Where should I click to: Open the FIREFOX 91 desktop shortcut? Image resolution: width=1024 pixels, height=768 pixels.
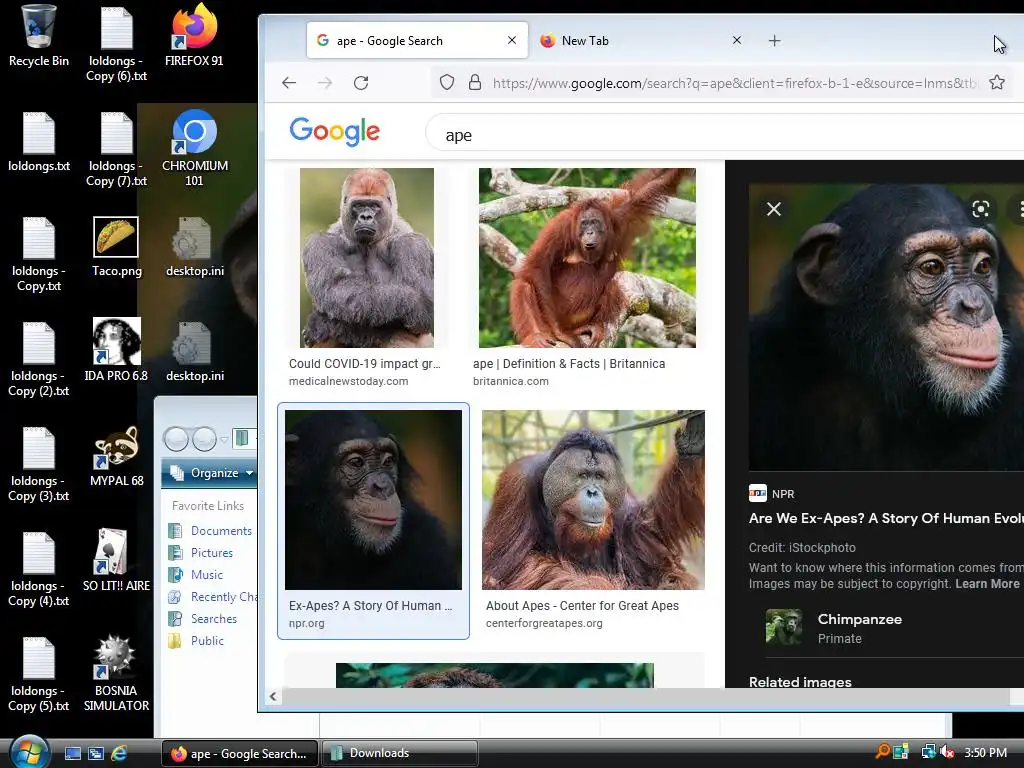click(x=194, y=36)
